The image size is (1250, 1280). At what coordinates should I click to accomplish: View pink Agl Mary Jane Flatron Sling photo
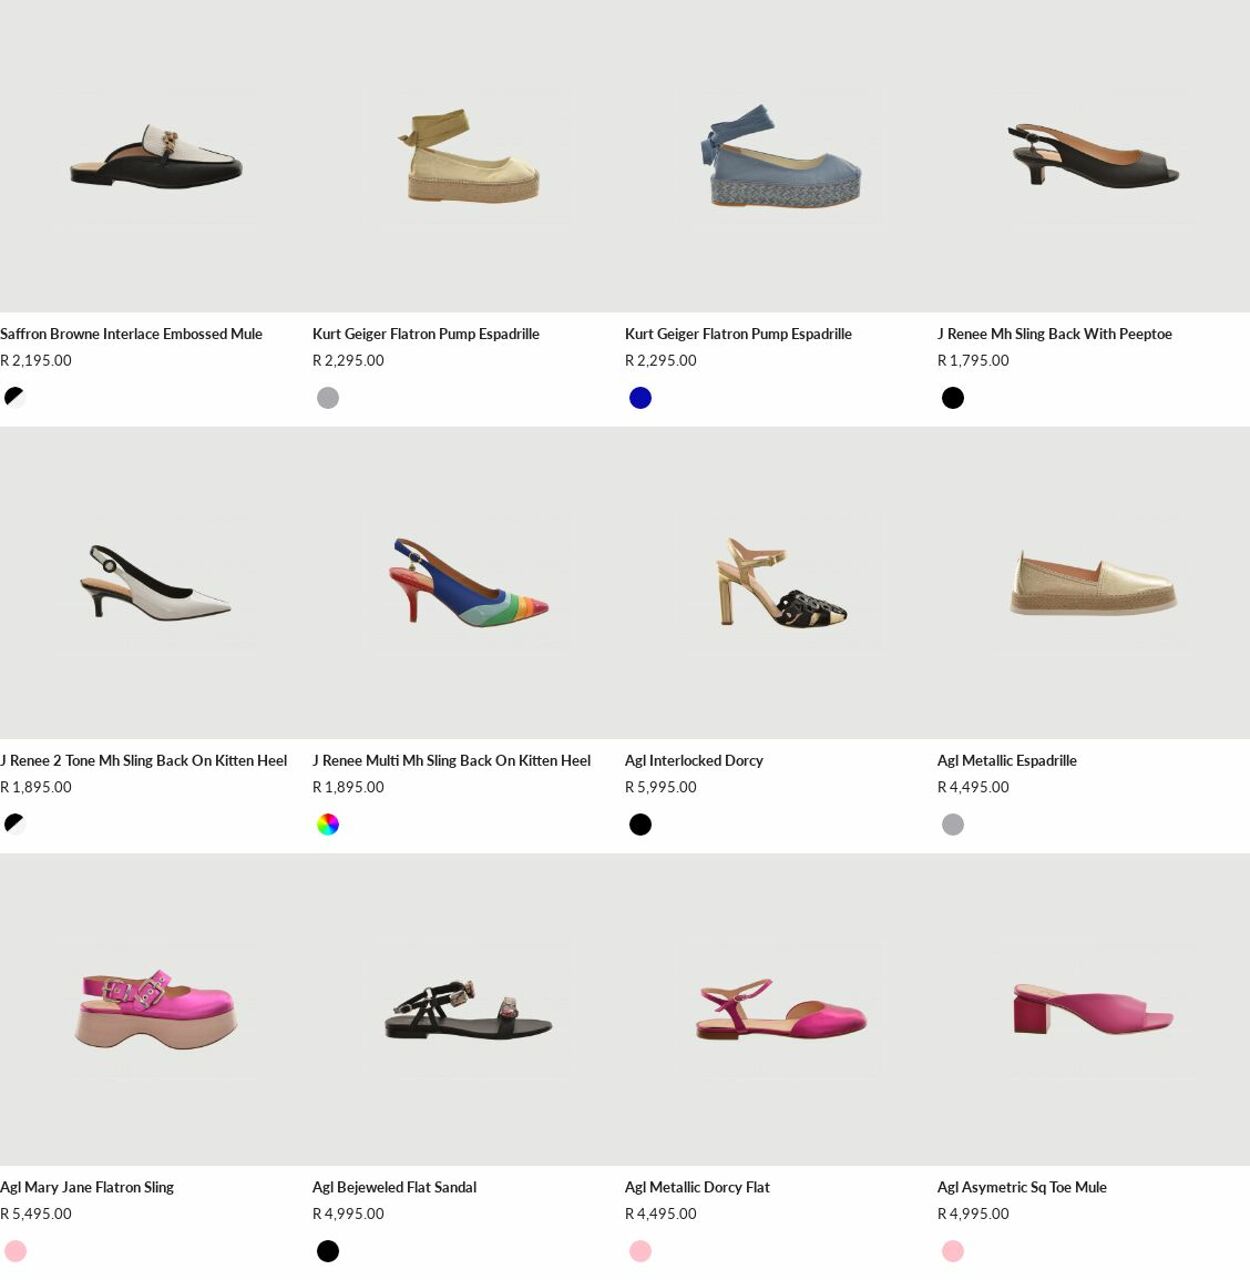point(156,1009)
